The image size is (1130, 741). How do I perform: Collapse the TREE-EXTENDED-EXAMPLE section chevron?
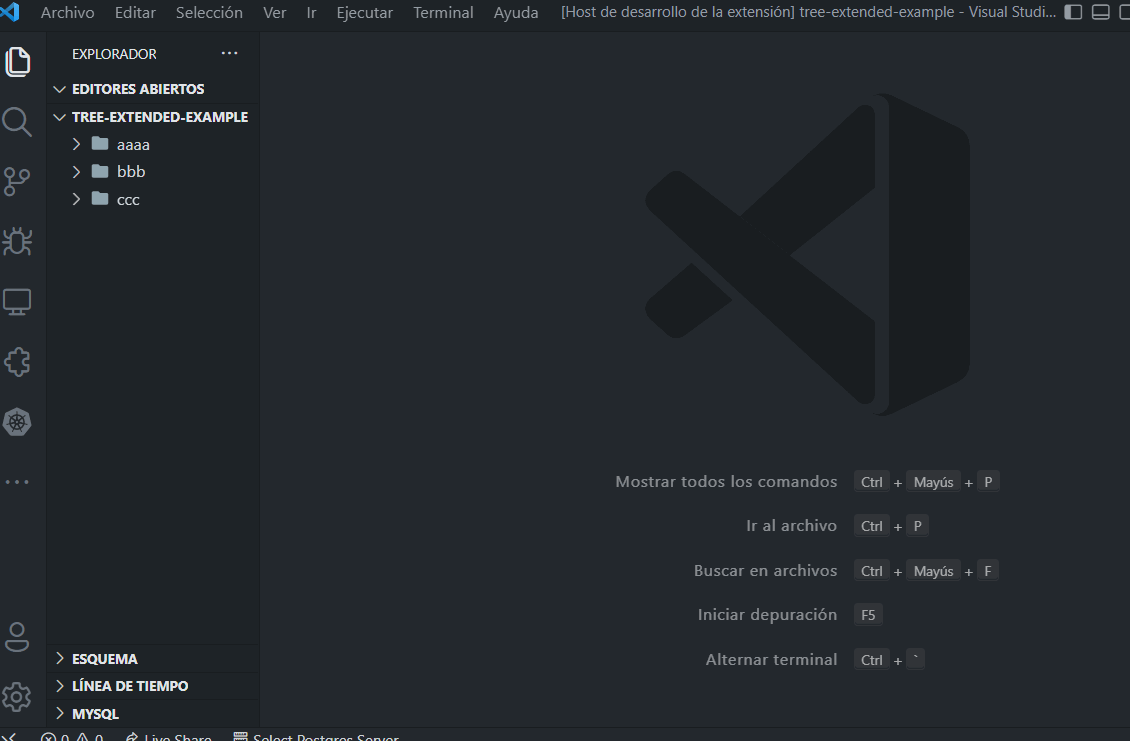(x=60, y=117)
